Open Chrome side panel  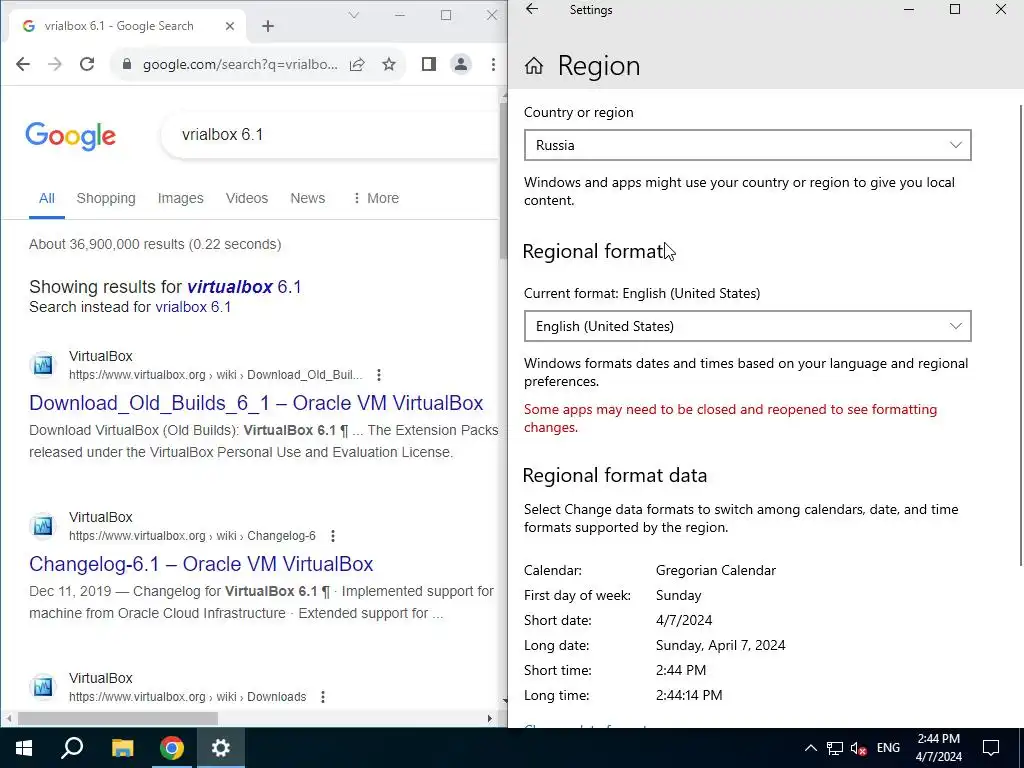[428, 64]
